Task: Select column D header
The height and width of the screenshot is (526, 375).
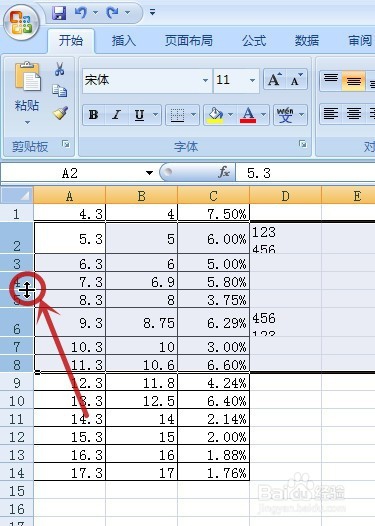Action: pyautogui.click(x=285, y=196)
